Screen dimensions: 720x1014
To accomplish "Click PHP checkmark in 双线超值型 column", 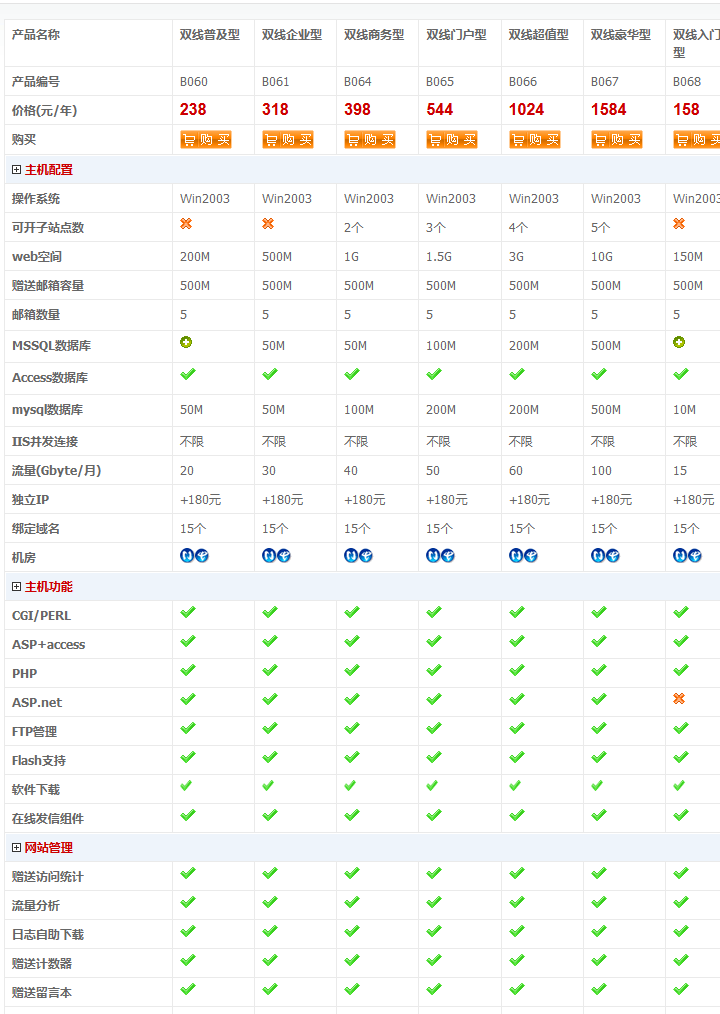I will pyautogui.click(x=516, y=670).
